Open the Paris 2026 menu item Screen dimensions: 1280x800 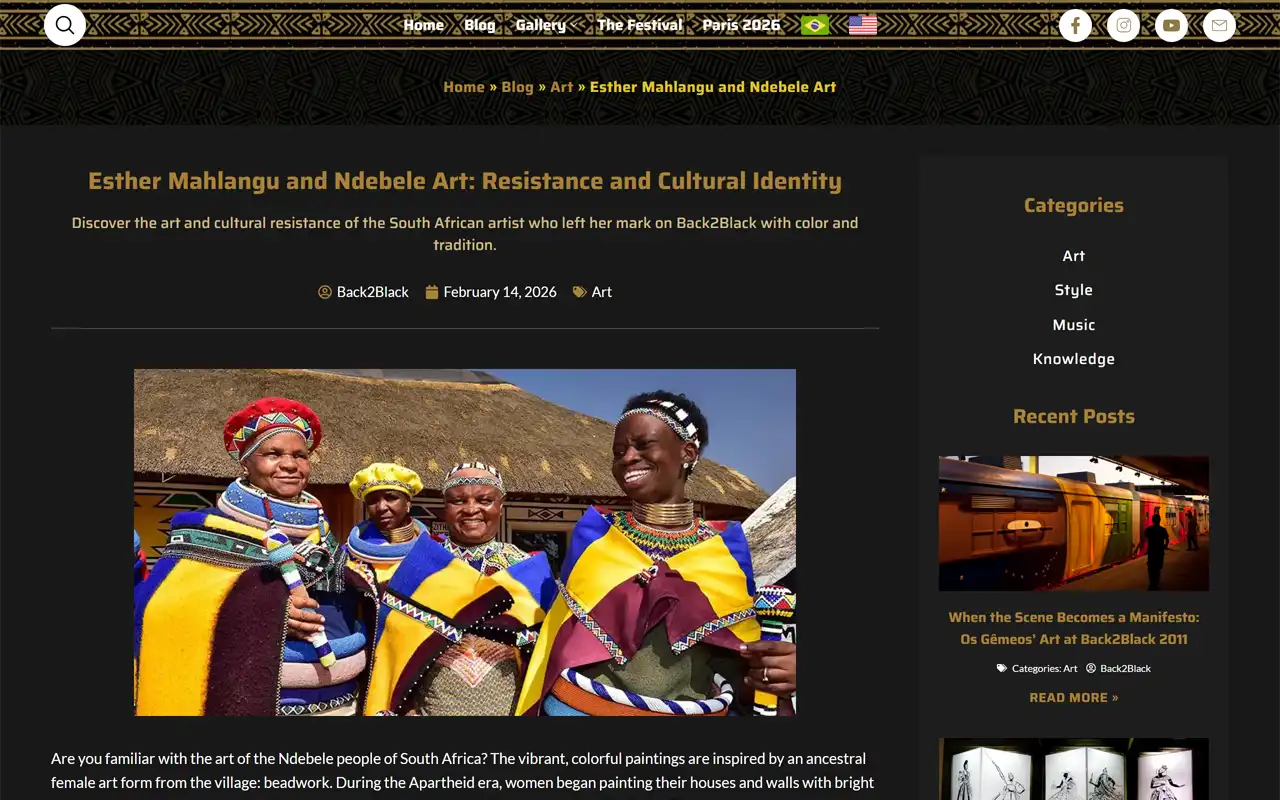tap(741, 25)
